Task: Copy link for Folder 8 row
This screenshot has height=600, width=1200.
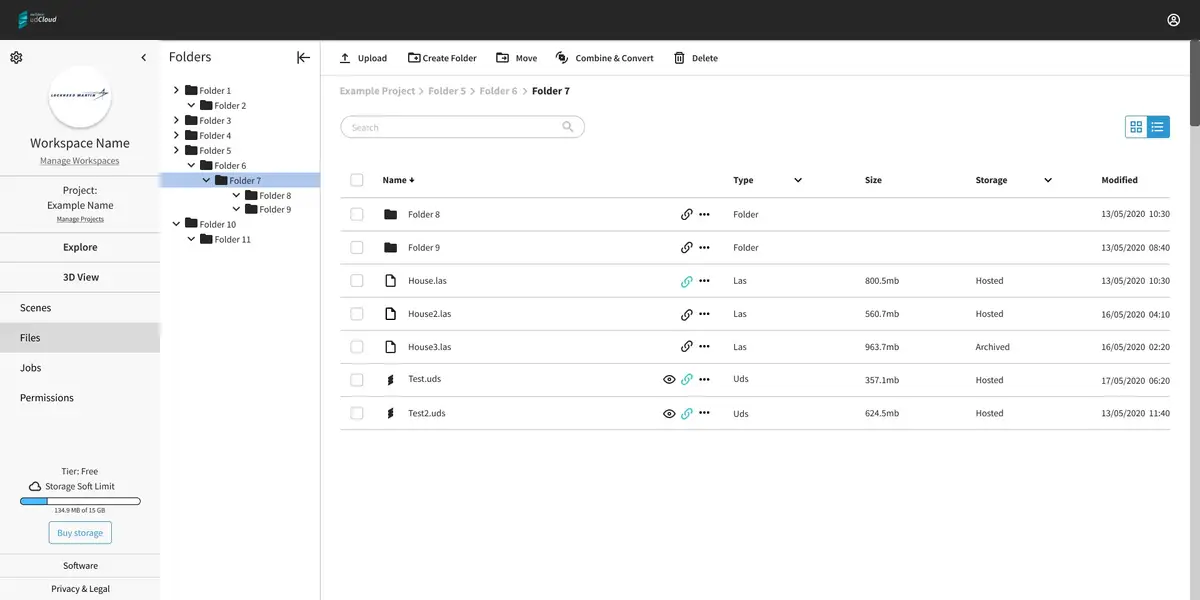Action: pyautogui.click(x=687, y=215)
